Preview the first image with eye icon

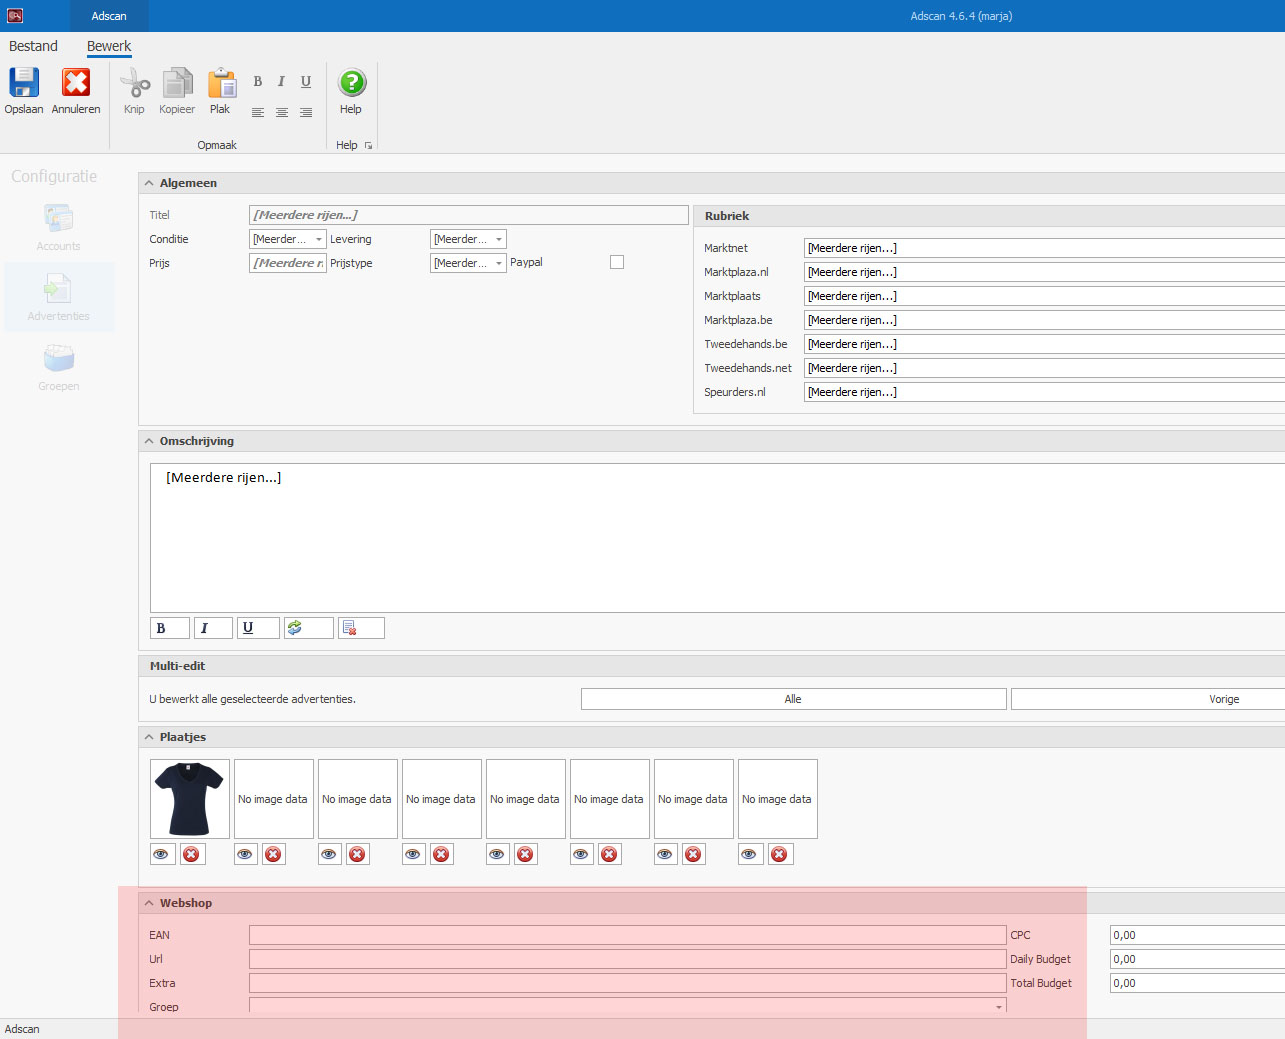pos(162,854)
